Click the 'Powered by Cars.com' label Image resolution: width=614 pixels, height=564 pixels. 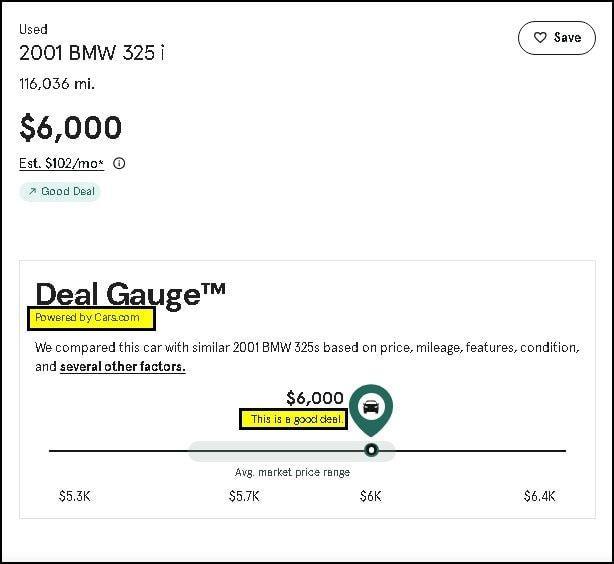pyautogui.click(x=90, y=318)
